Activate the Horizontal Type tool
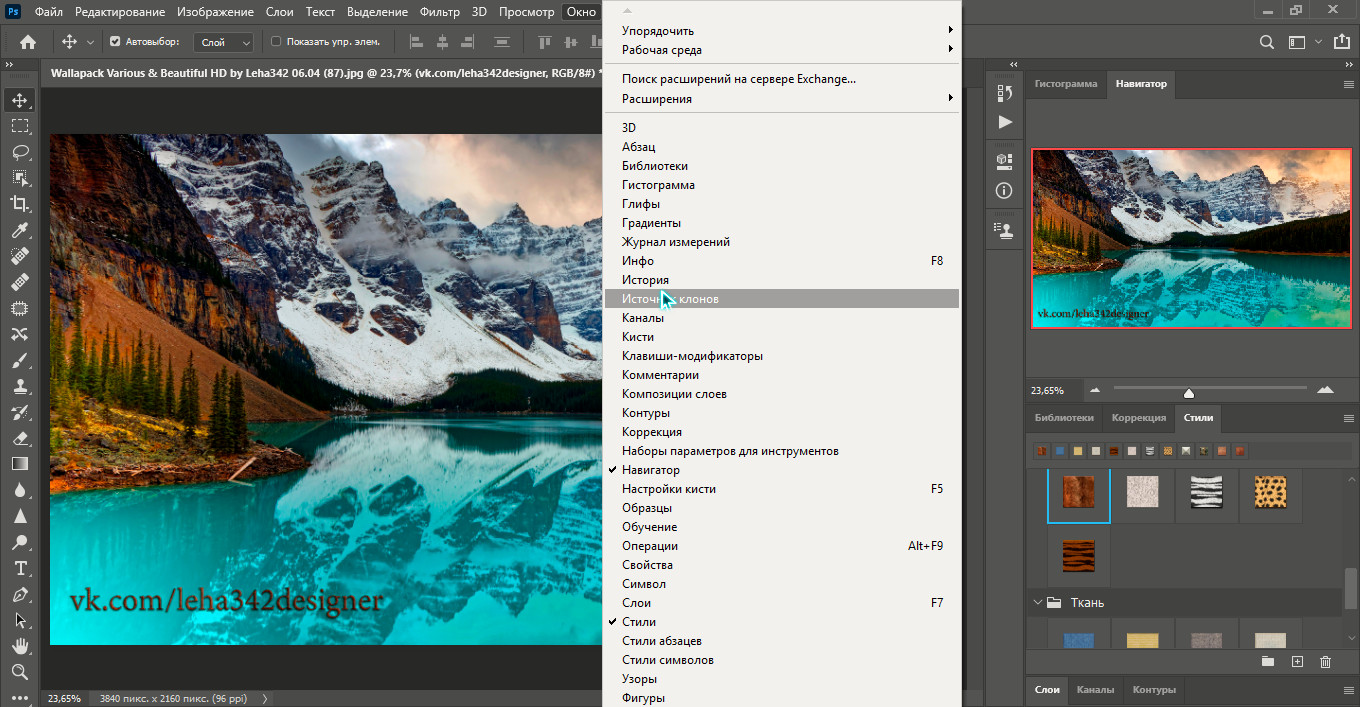The image size is (1360, 707). click(x=20, y=568)
